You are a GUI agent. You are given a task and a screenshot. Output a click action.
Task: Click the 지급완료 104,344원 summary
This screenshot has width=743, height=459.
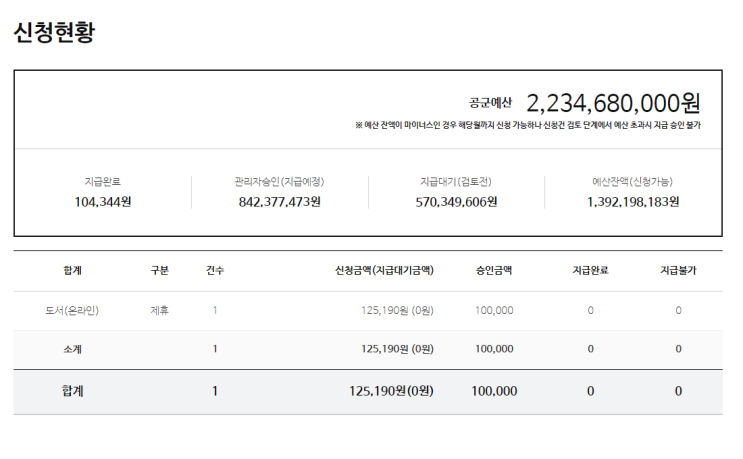[x=103, y=192]
